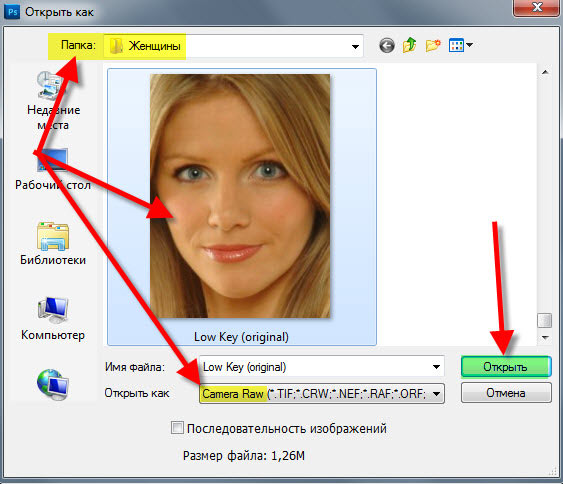
Task: Click the Отмена button
Action: 506,393
